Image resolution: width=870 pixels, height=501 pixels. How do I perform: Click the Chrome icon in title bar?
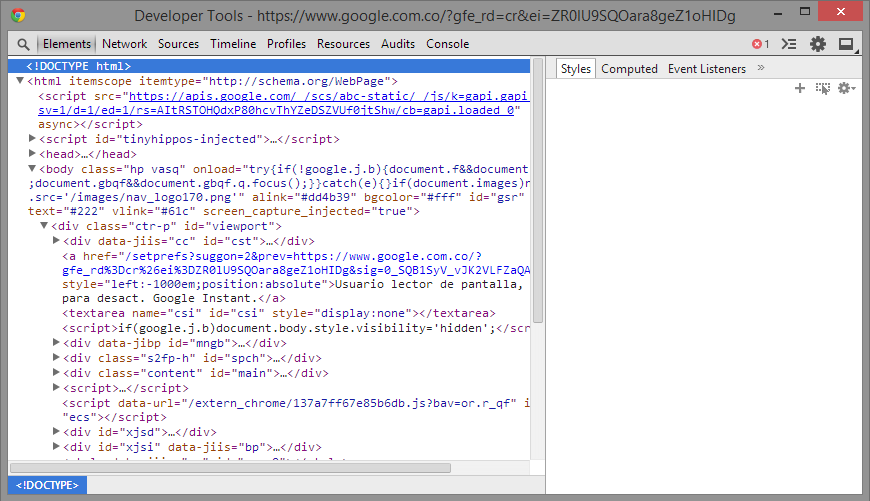pyautogui.click(x=18, y=15)
